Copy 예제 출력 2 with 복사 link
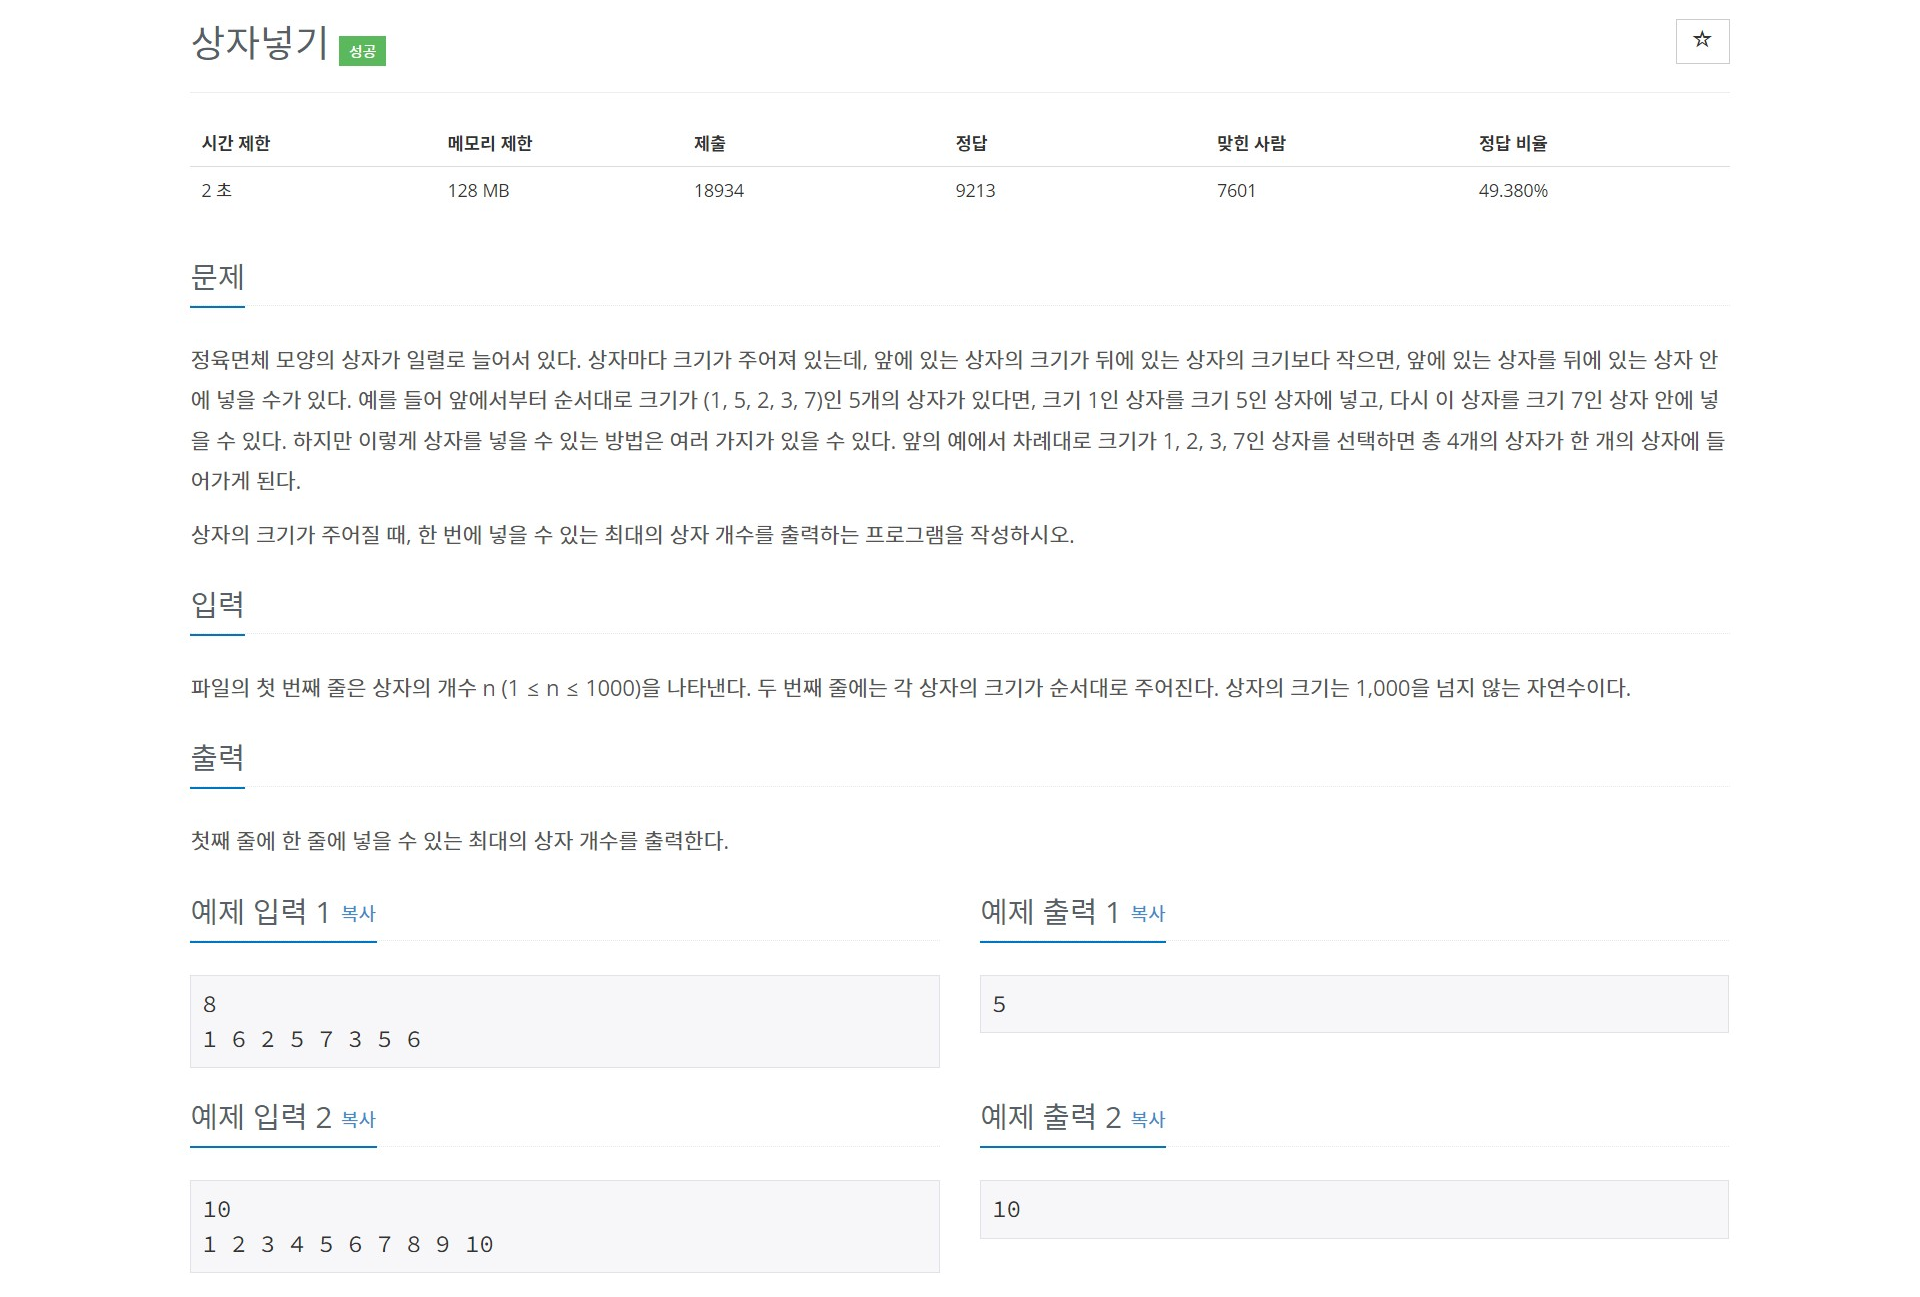Screen dimensions: 1920x1297 click(1148, 1119)
